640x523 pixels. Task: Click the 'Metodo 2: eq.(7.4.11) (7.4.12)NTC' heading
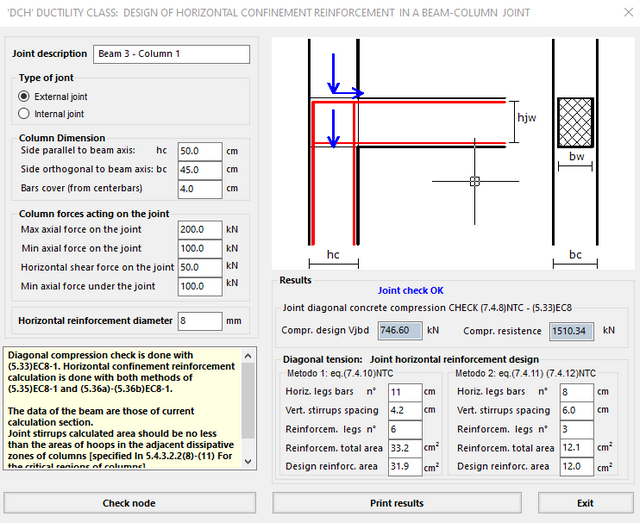click(525, 373)
